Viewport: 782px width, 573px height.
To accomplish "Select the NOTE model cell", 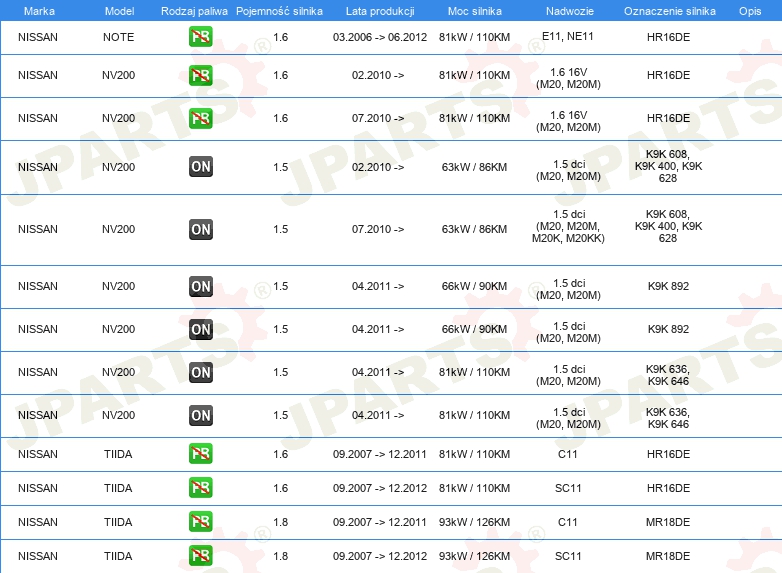I will click(119, 37).
